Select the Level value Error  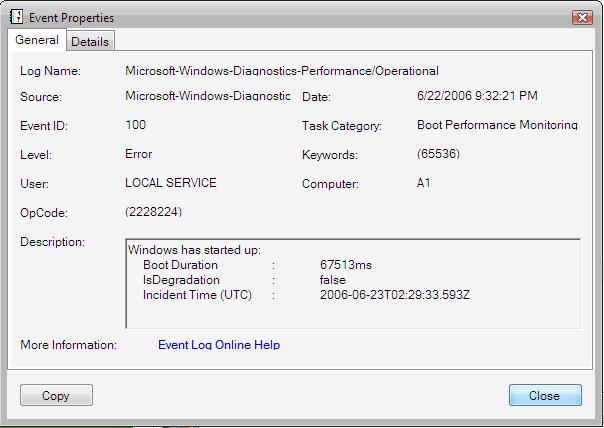pyautogui.click(x=141, y=154)
